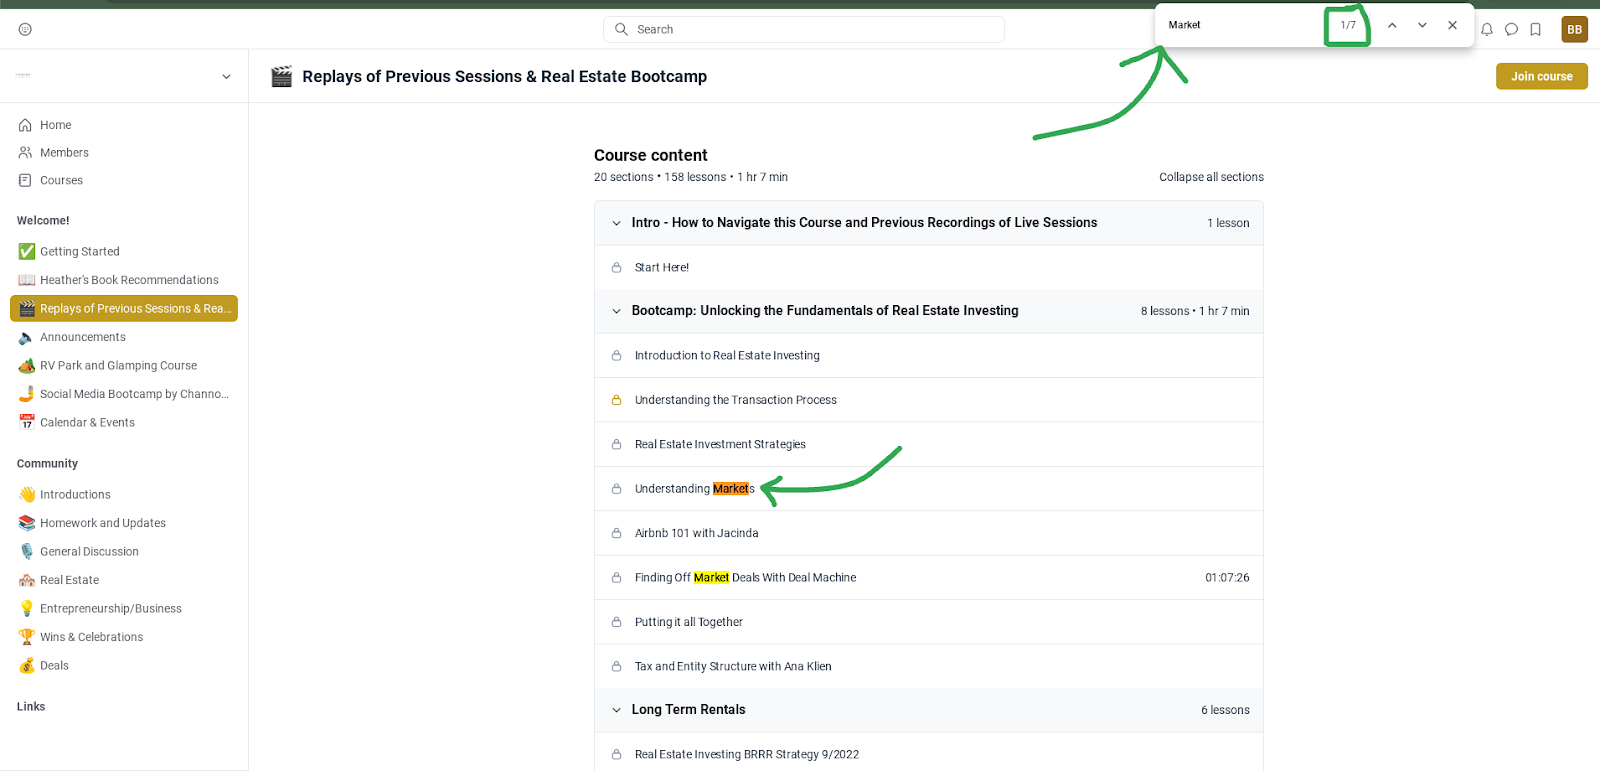Click the Collapse all sections link

(1211, 177)
